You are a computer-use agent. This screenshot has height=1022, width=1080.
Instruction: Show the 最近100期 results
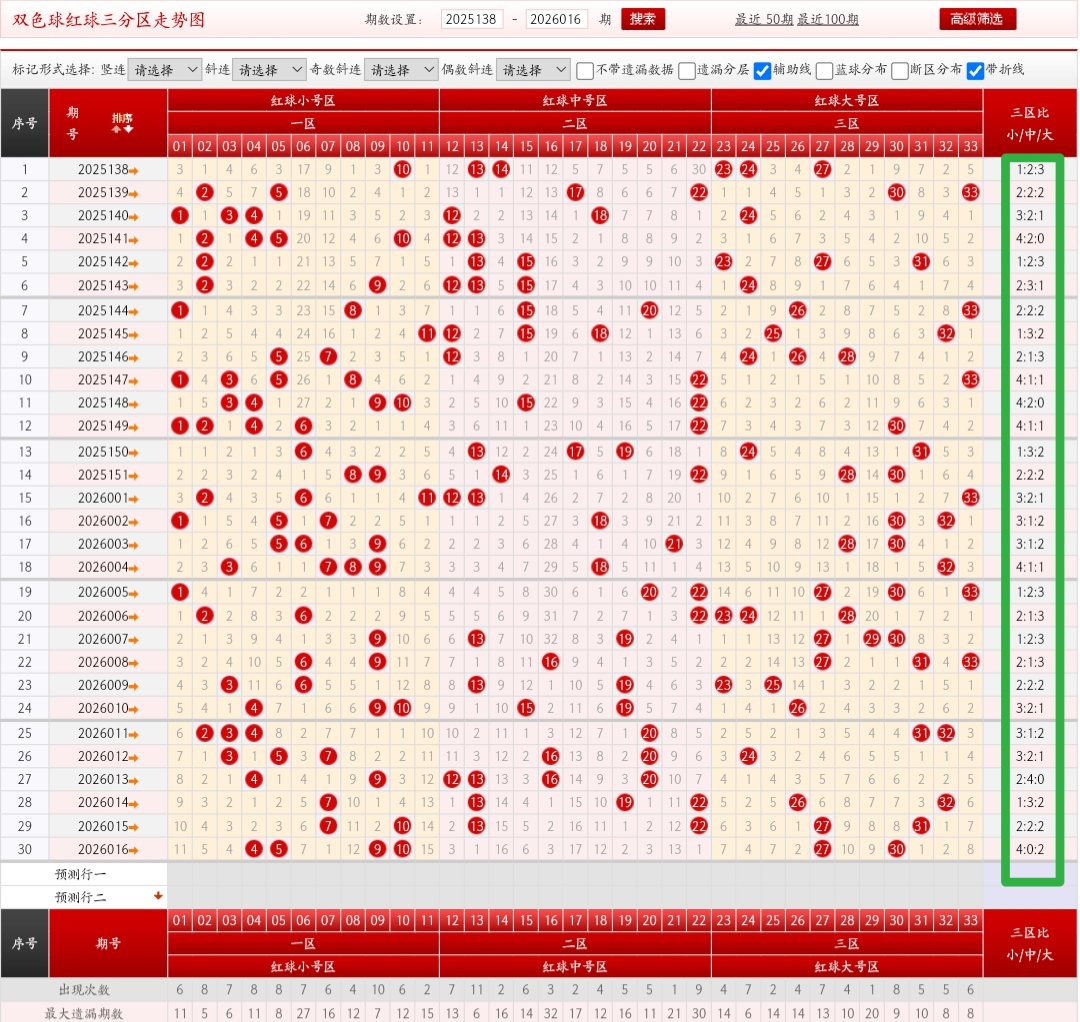point(828,19)
